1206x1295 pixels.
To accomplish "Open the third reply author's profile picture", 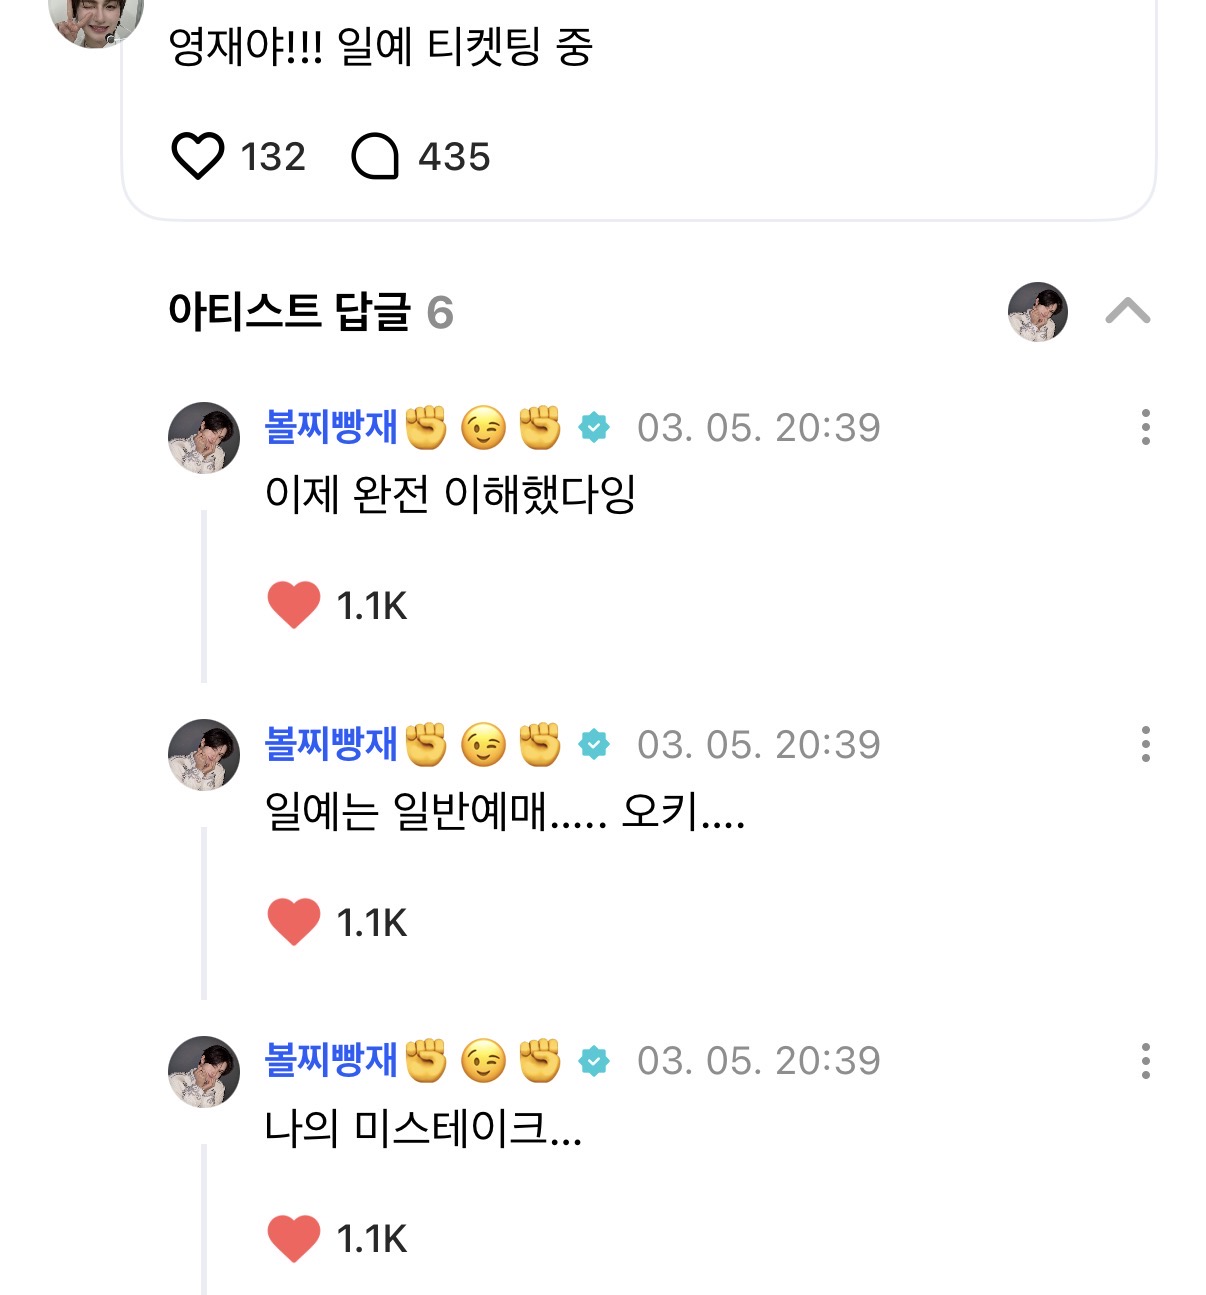I will (x=204, y=1071).
